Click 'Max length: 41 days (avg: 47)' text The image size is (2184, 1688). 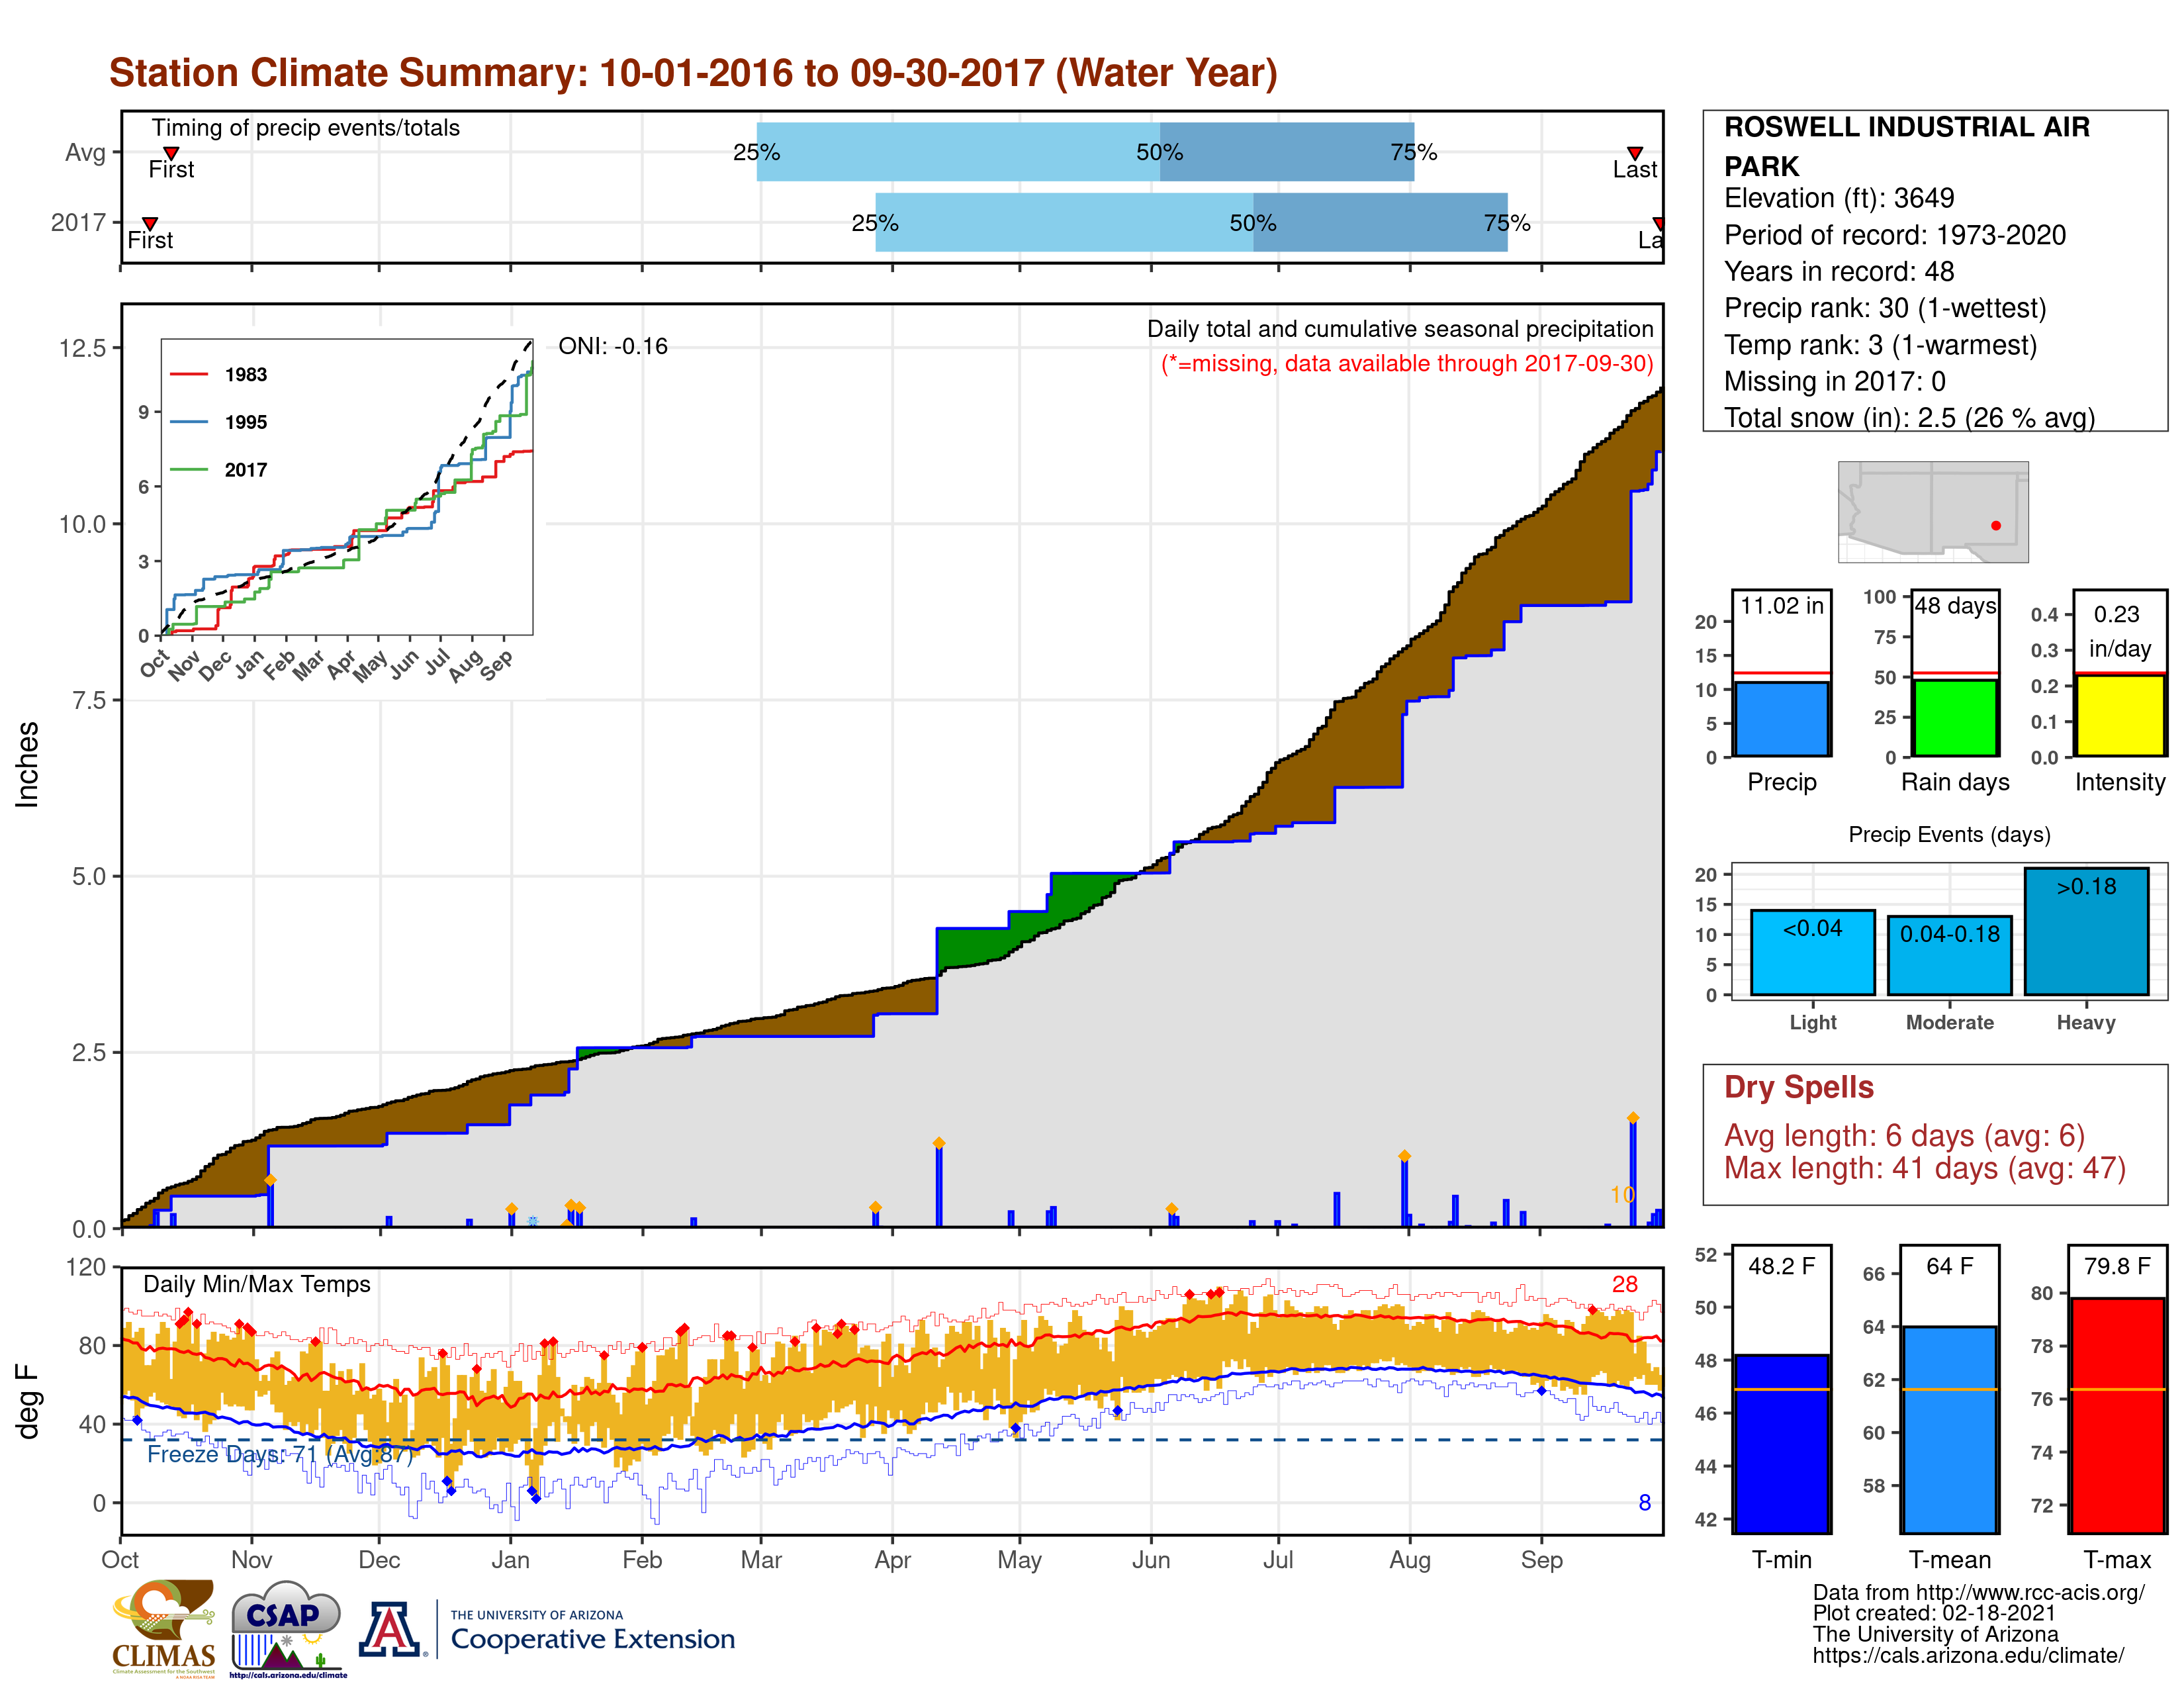click(1925, 1168)
